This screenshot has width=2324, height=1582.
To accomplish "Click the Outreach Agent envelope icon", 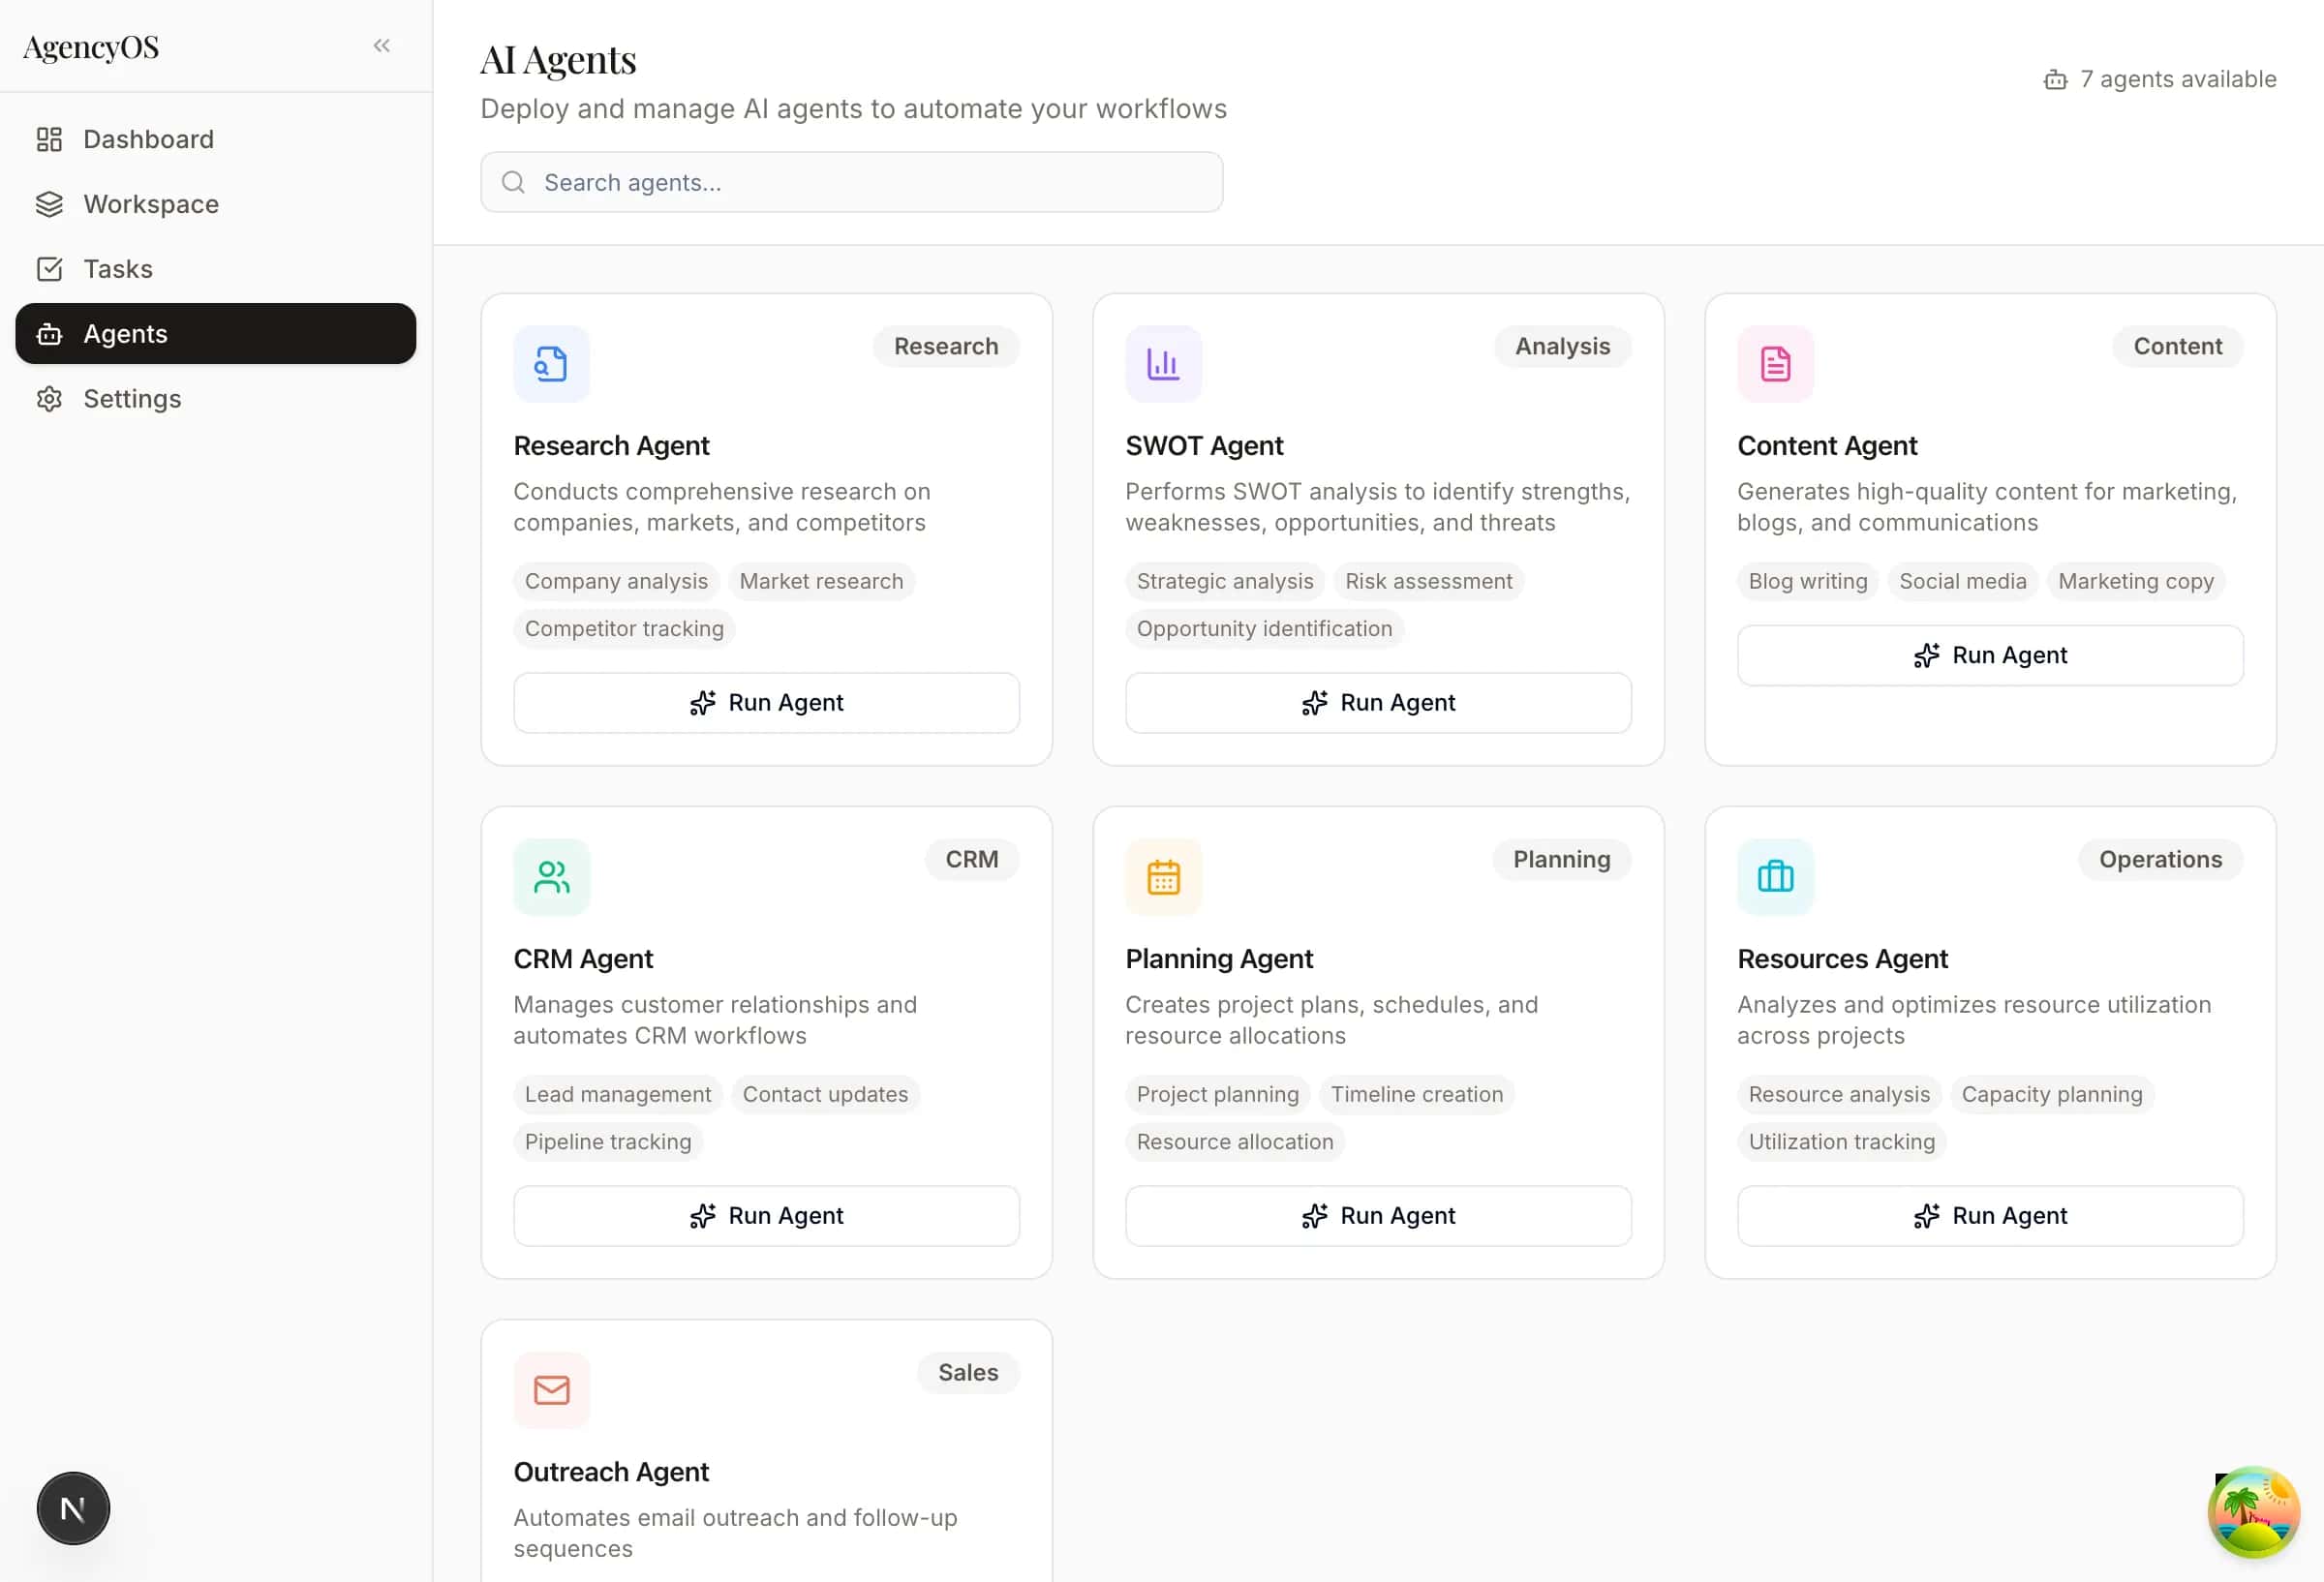I will click(x=551, y=1389).
